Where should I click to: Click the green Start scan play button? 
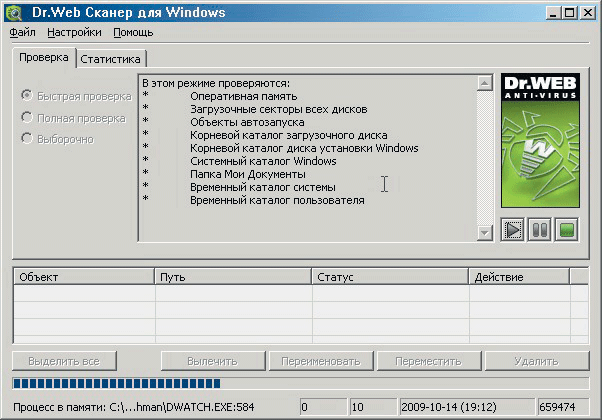512,230
